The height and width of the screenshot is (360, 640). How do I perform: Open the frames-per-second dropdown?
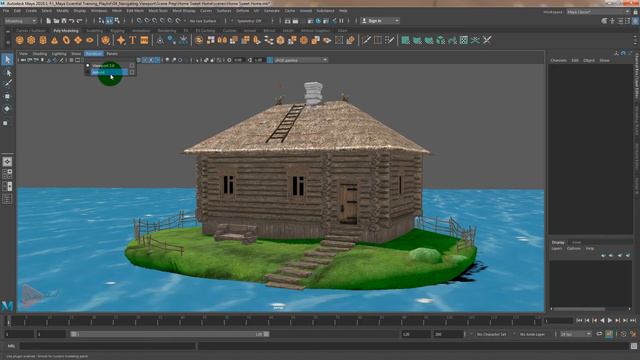click(x=576, y=334)
